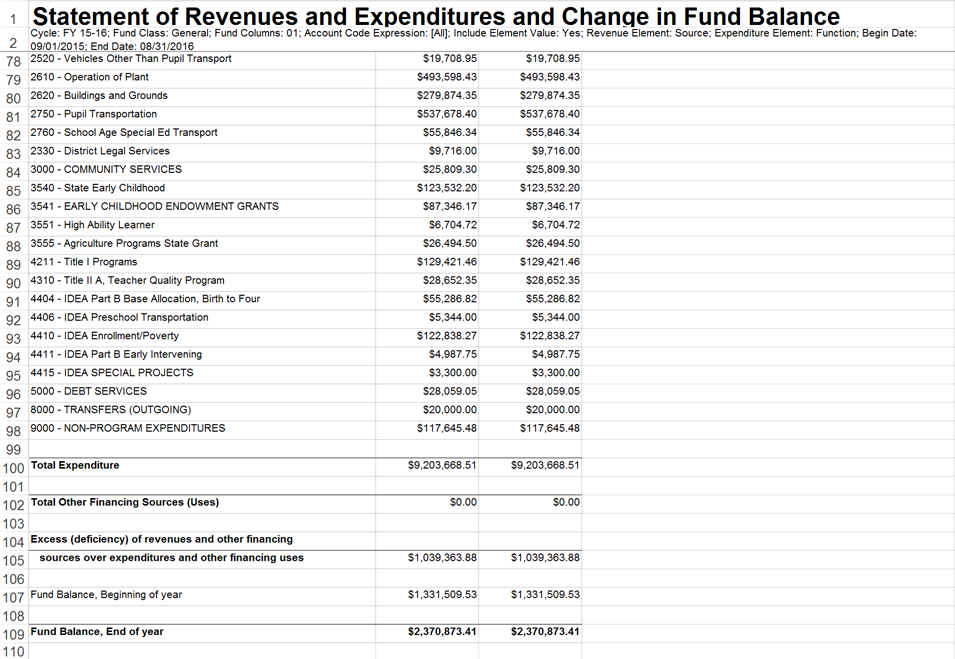Viewport: 955px width, 659px height.
Task: Select row header 78
Action: click(14, 60)
